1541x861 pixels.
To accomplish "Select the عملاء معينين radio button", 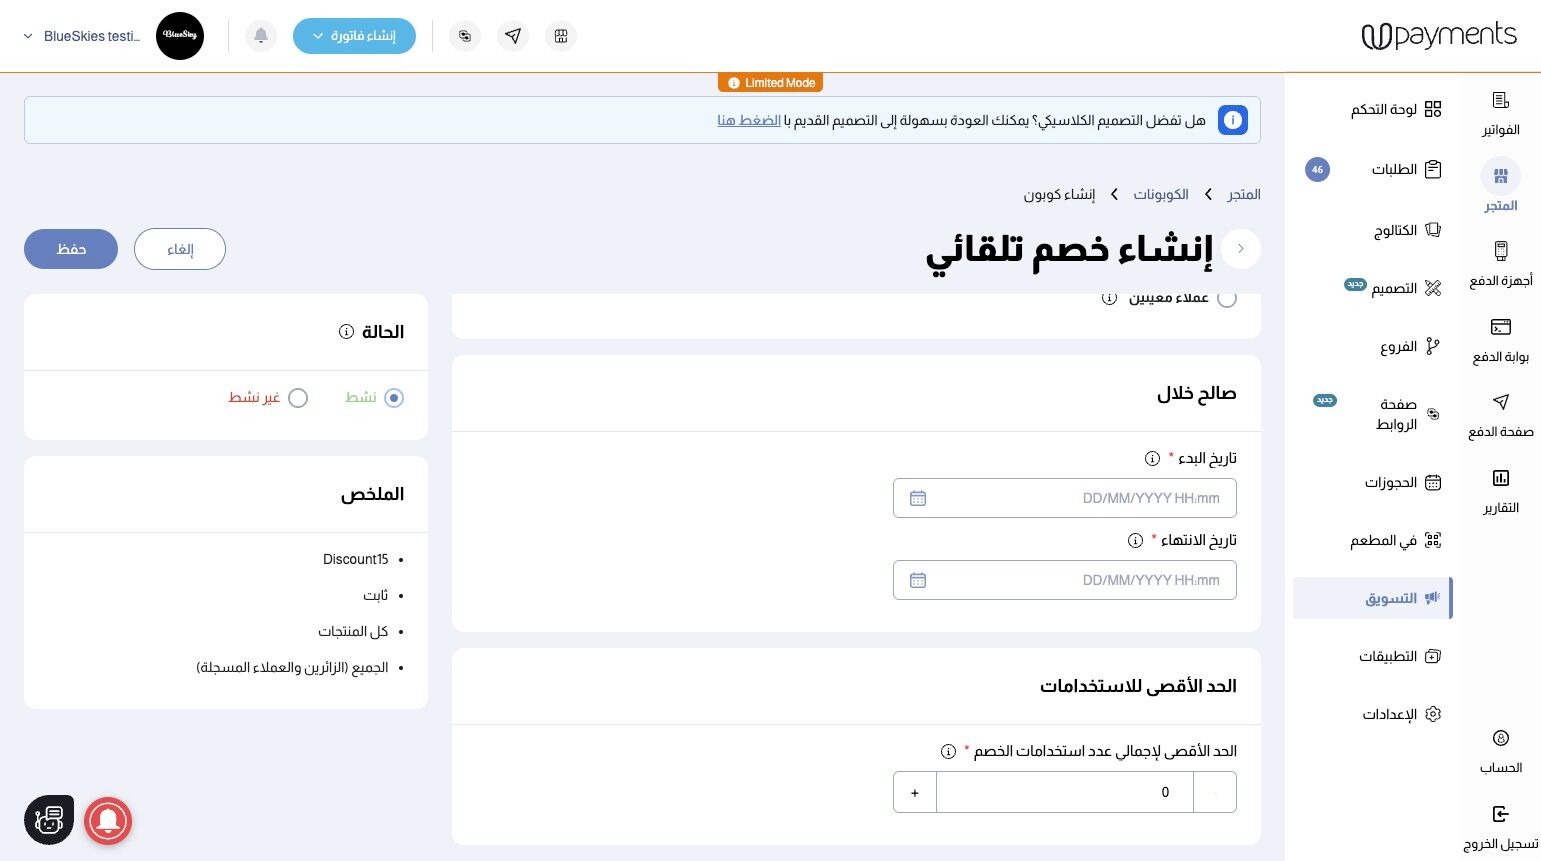I will click(1227, 299).
